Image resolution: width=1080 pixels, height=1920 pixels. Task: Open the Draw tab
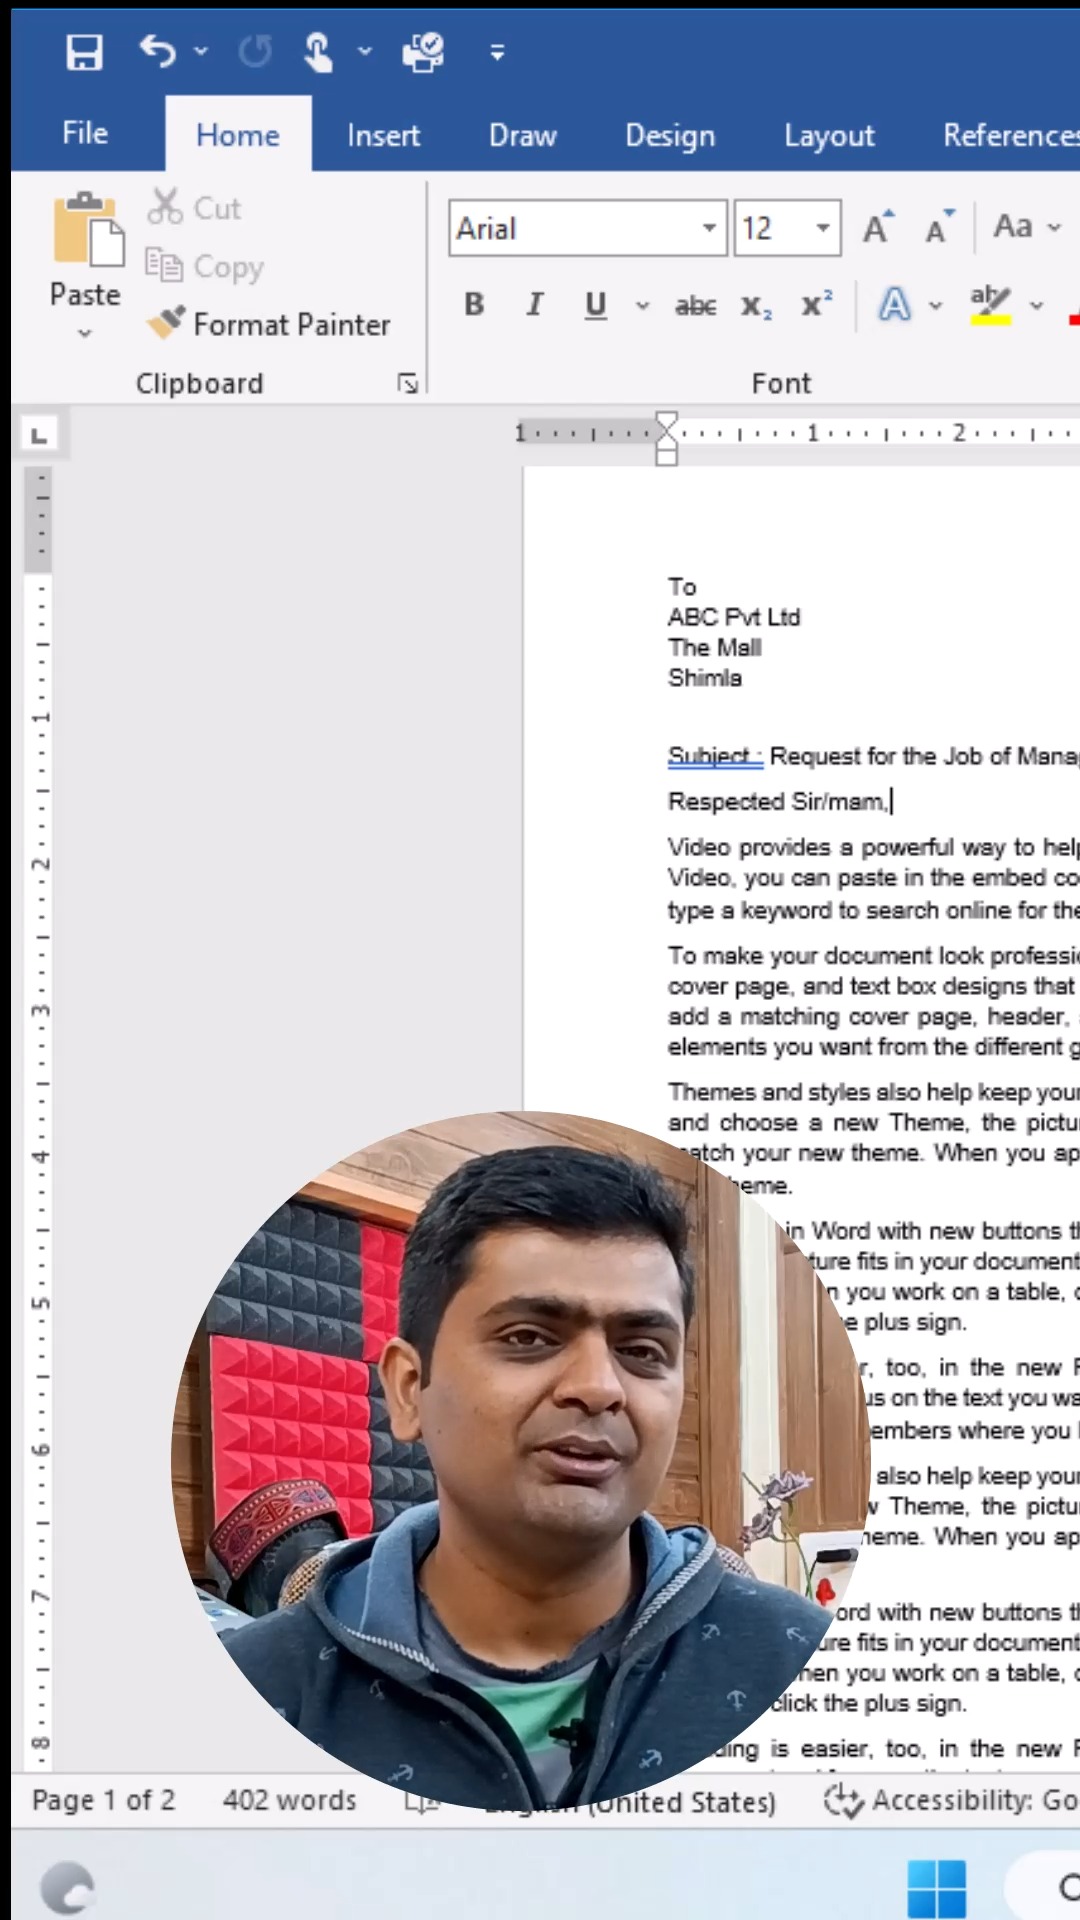[522, 135]
